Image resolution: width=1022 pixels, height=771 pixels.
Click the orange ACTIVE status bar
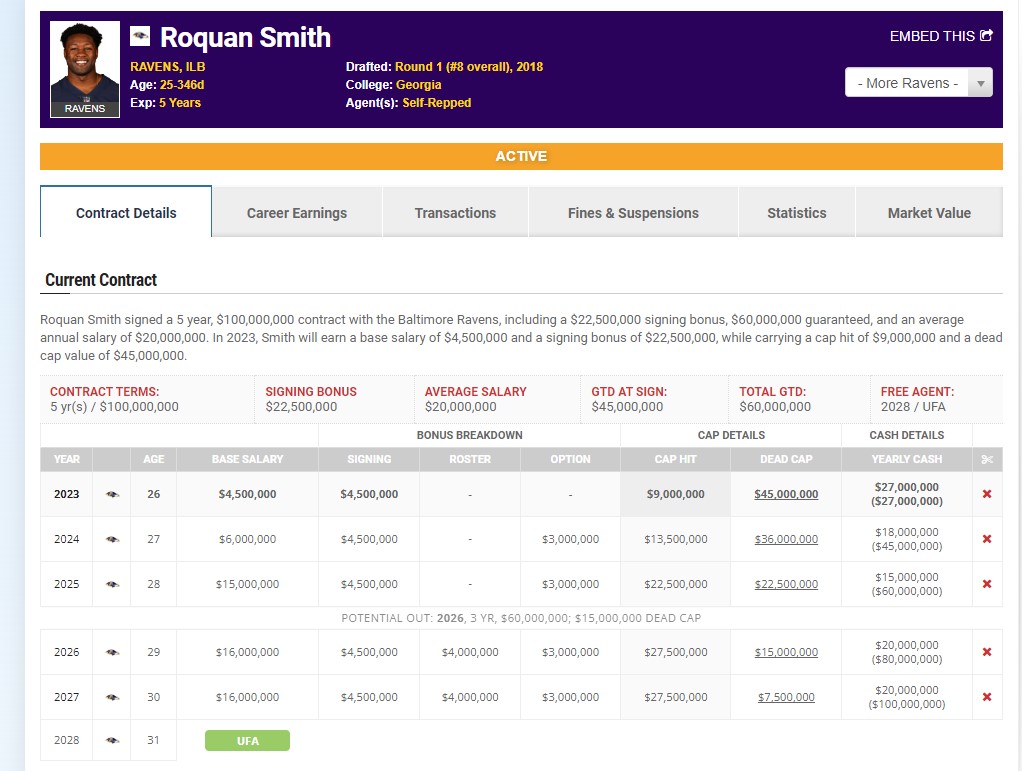coord(521,156)
